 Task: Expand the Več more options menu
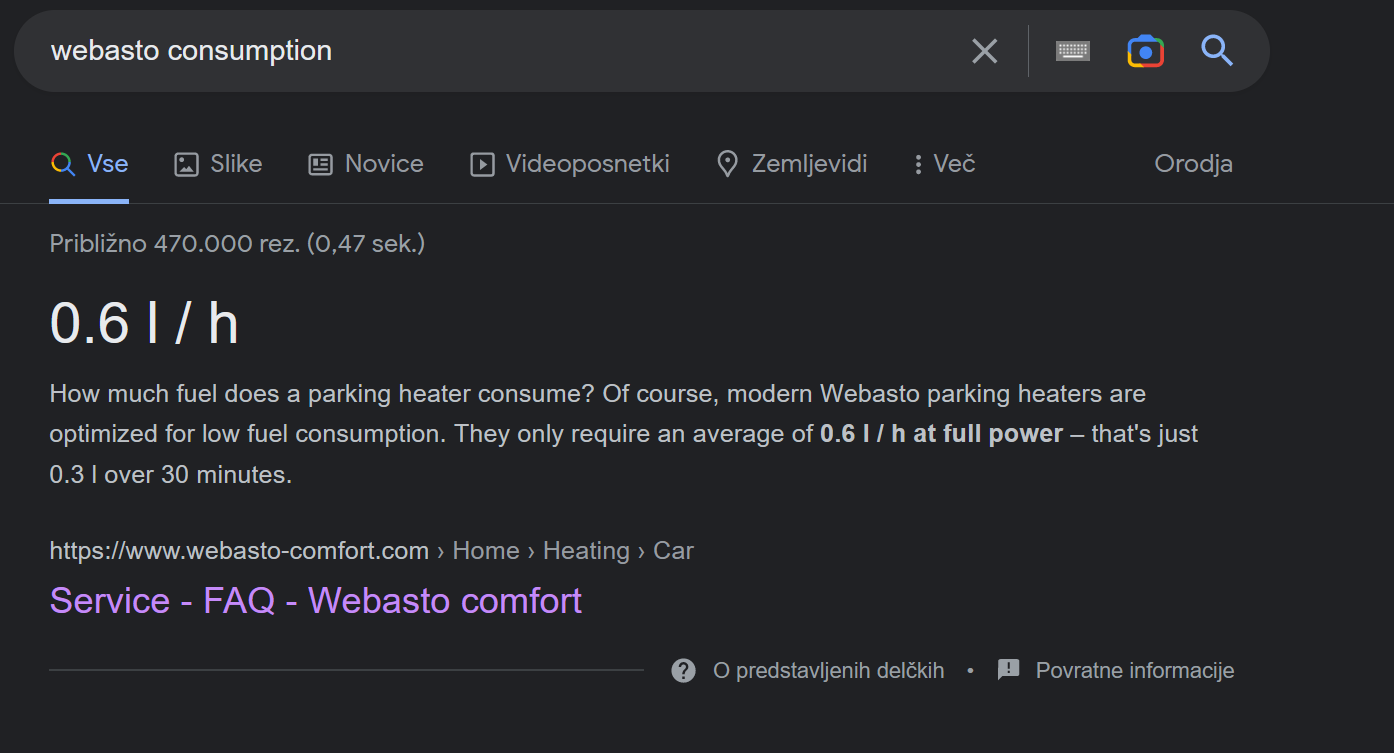tap(944, 164)
